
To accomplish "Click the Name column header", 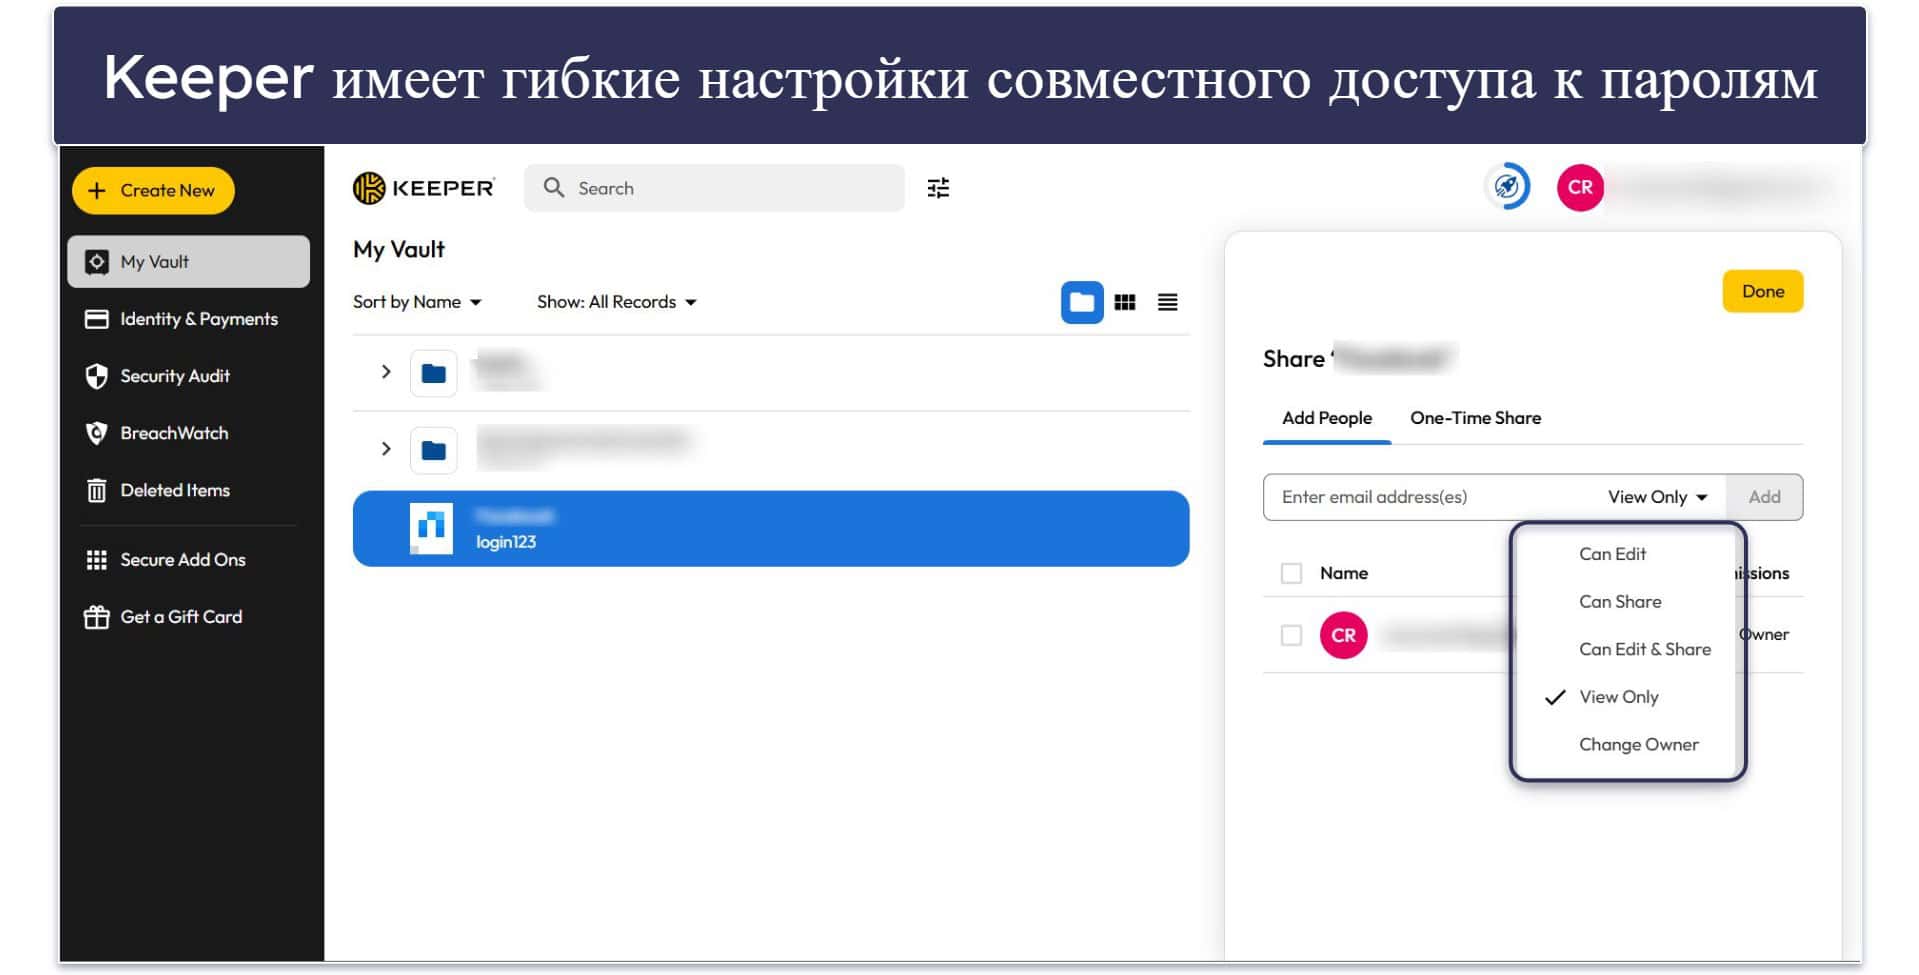I will [1343, 573].
